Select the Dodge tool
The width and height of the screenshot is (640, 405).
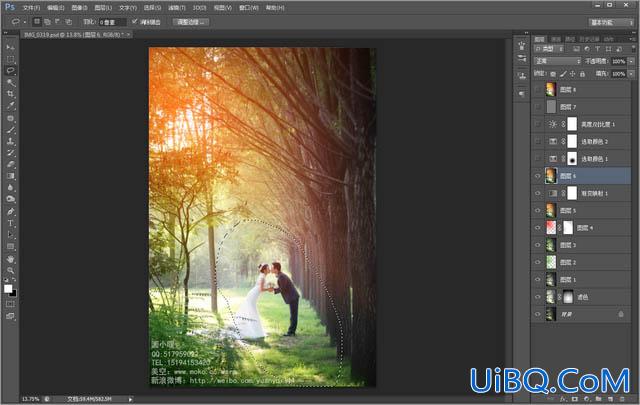pos(11,199)
